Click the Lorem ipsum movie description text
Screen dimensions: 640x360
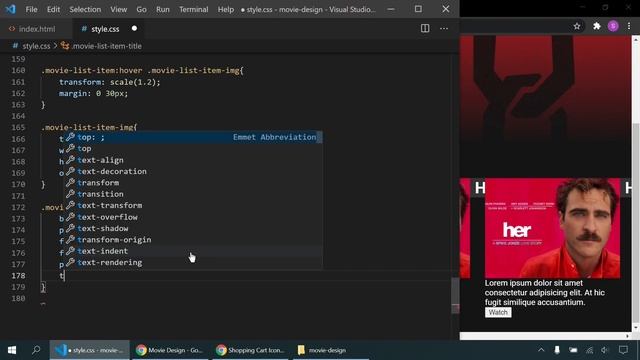(545, 293)
